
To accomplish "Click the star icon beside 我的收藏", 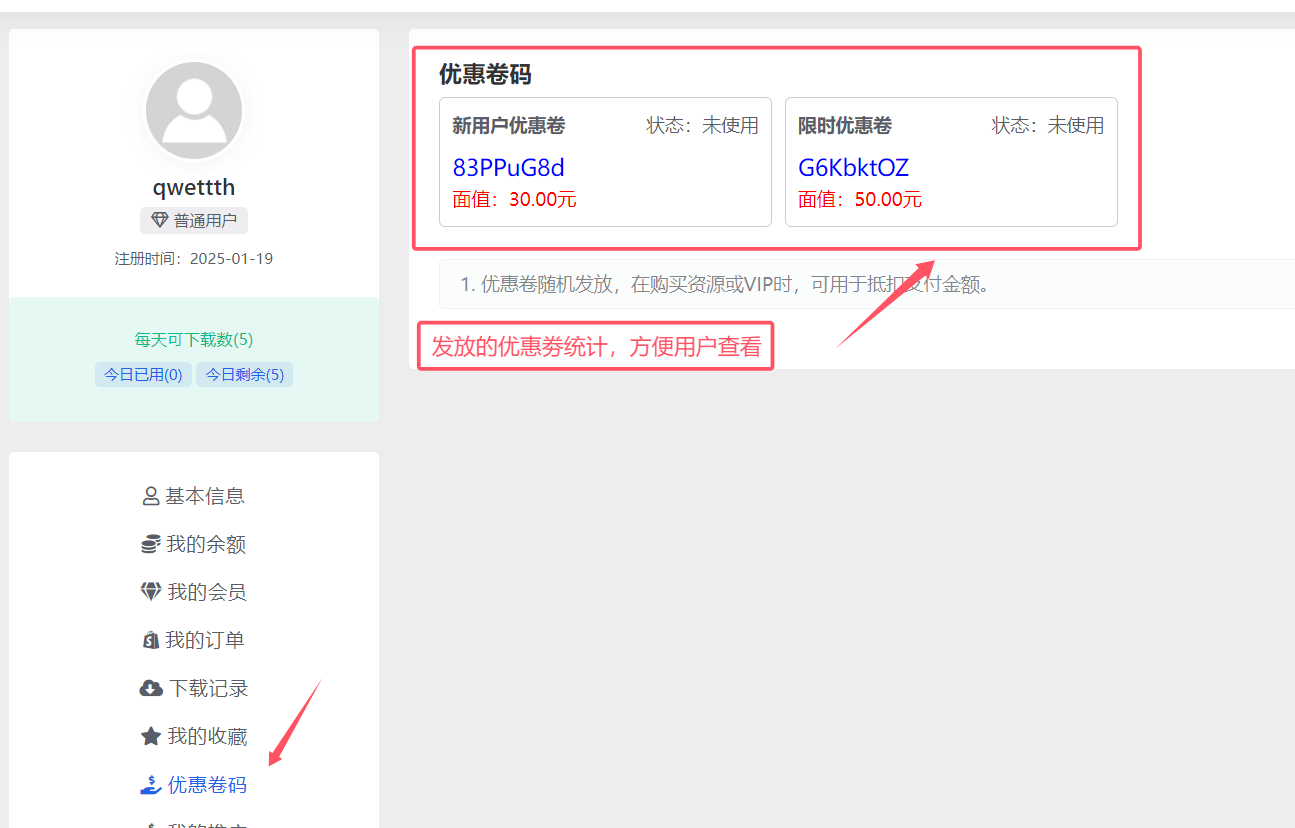I will click(x=151, y=737).
